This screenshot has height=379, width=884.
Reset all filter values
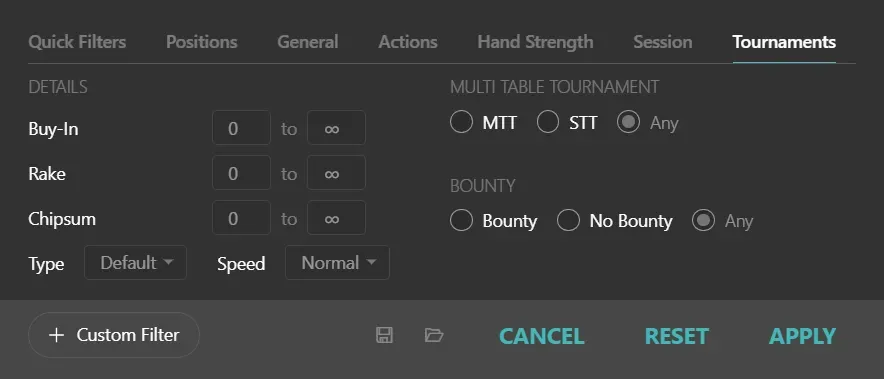click(x=677, y=336)
